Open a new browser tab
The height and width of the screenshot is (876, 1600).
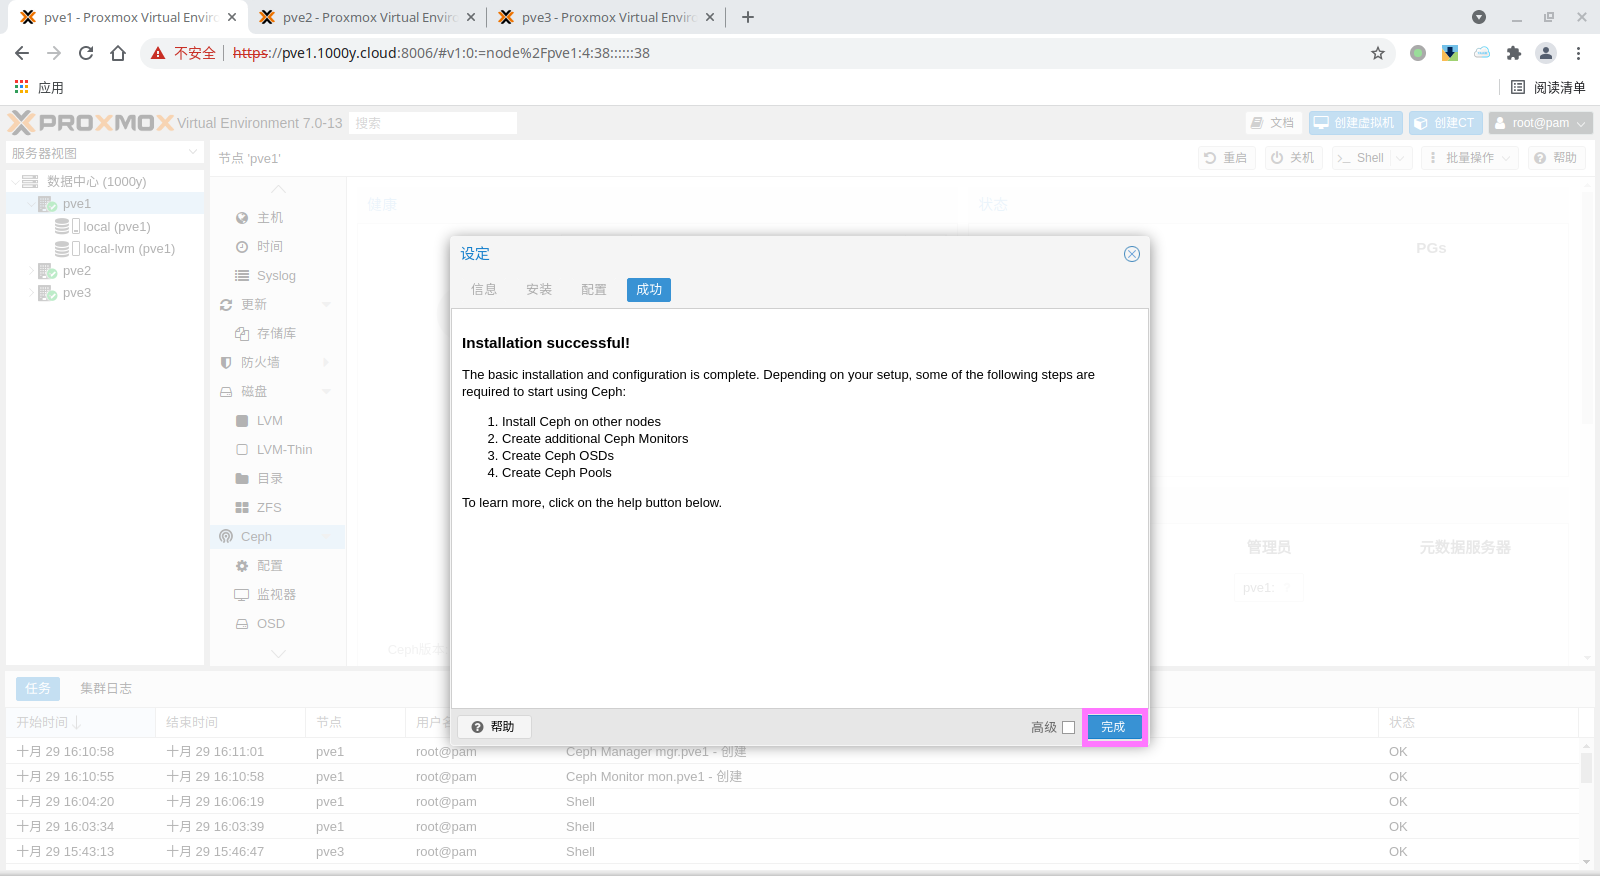point(747,17)
